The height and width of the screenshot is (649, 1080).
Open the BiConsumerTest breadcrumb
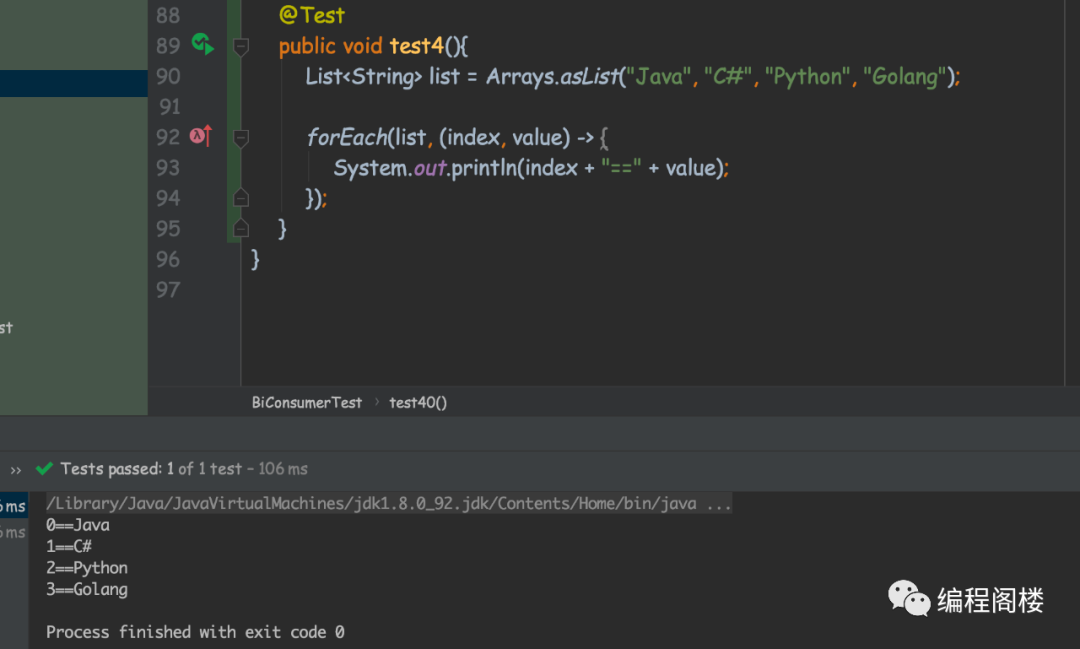(x=307, y=402)
